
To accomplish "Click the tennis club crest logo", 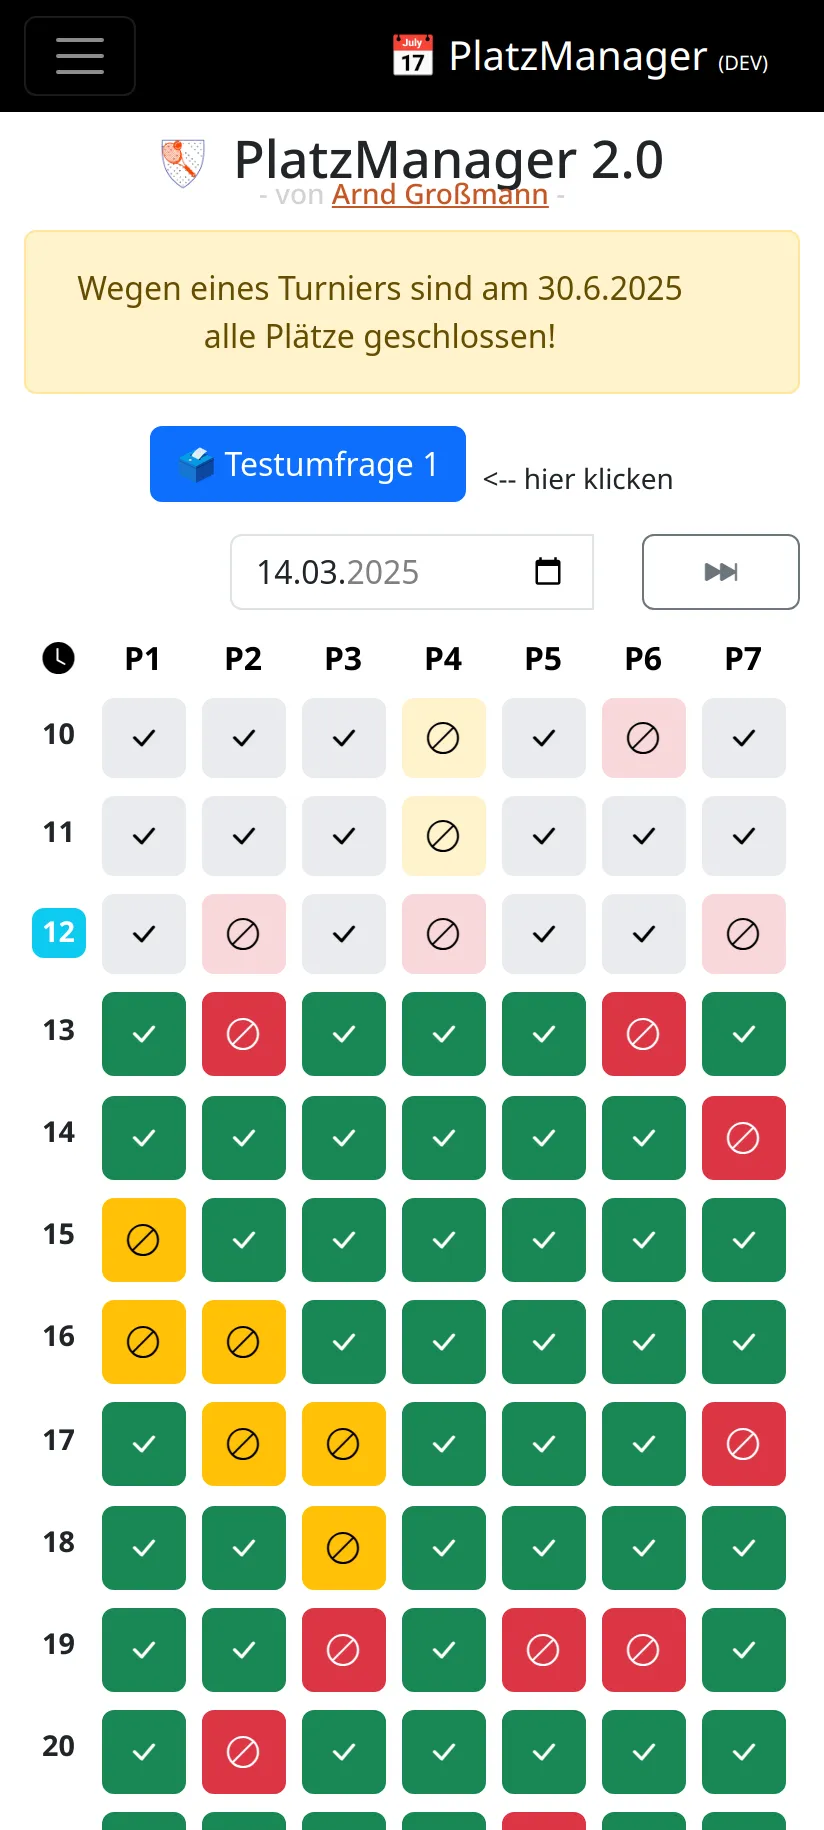I will [x=183, y=163].
